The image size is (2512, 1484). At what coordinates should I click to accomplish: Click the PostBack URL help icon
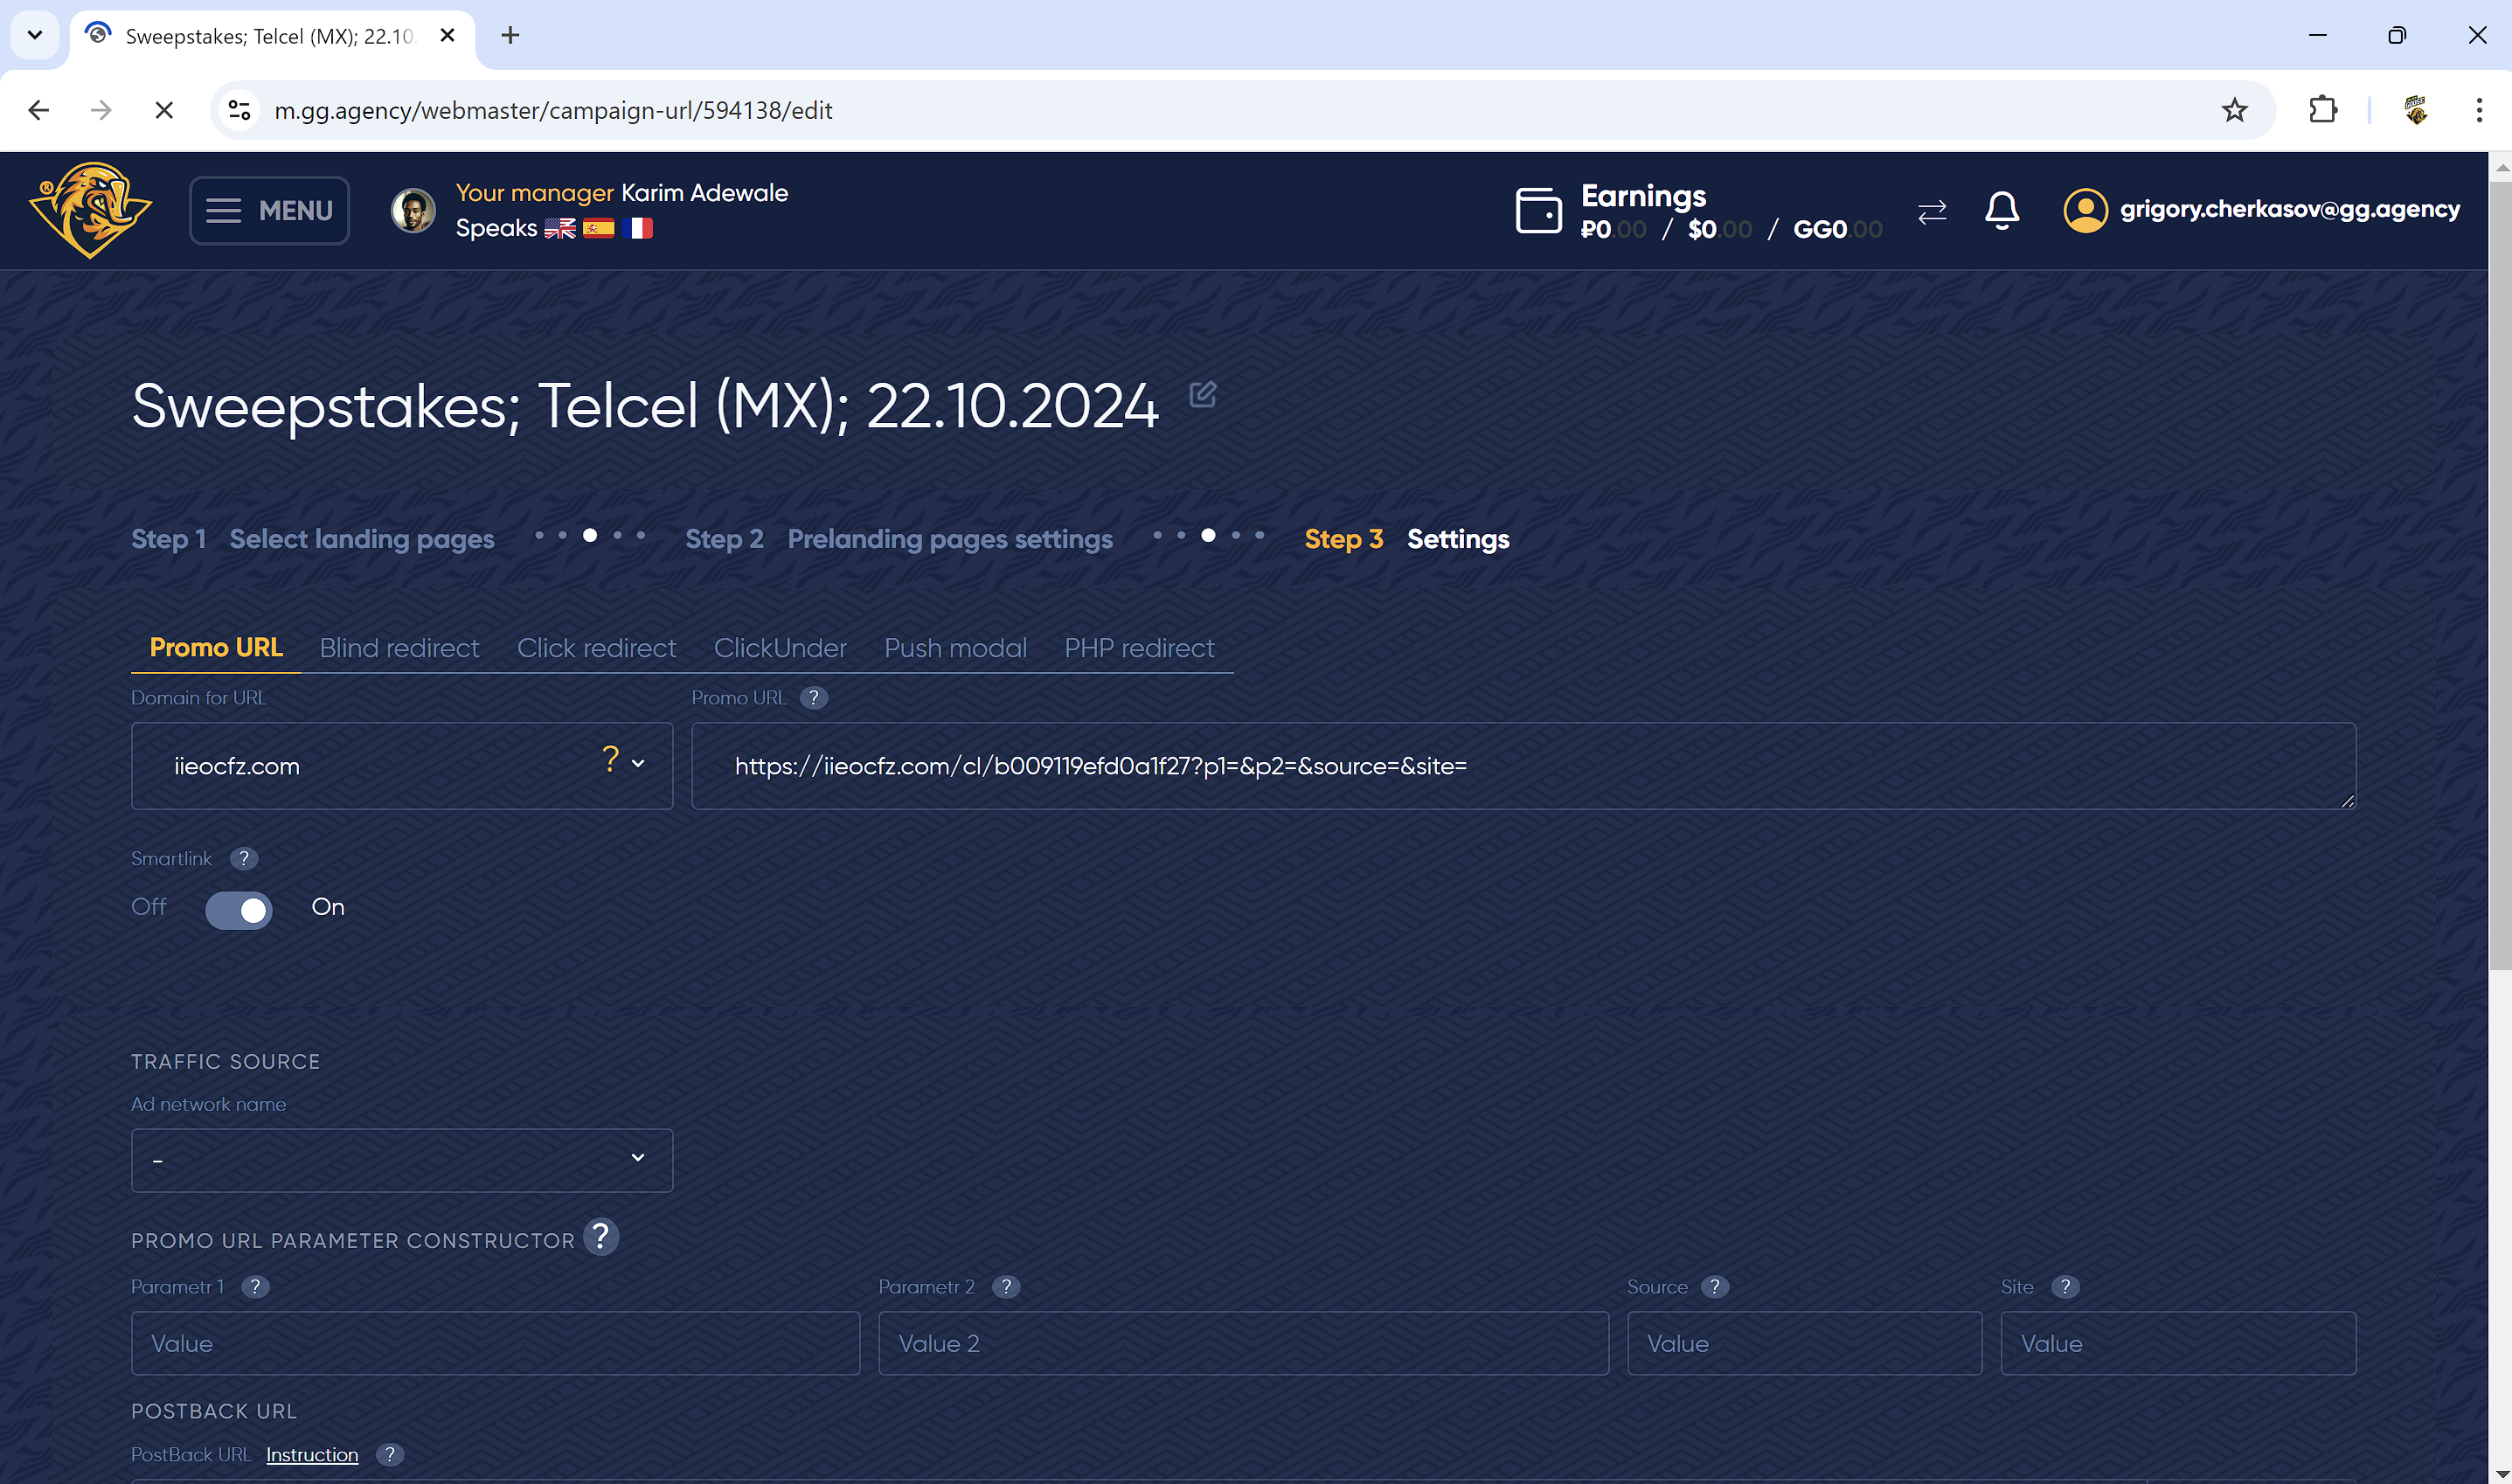click(x=390, y=1455)
